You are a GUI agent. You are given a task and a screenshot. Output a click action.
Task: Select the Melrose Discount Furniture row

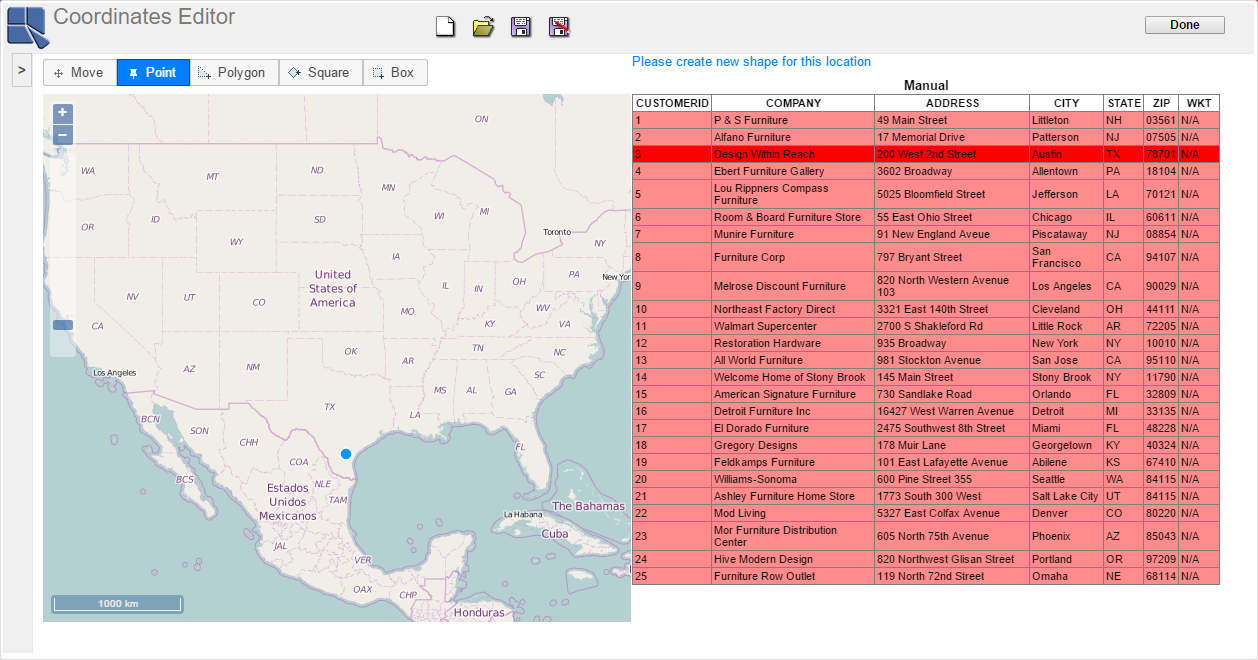click(926, 286)
